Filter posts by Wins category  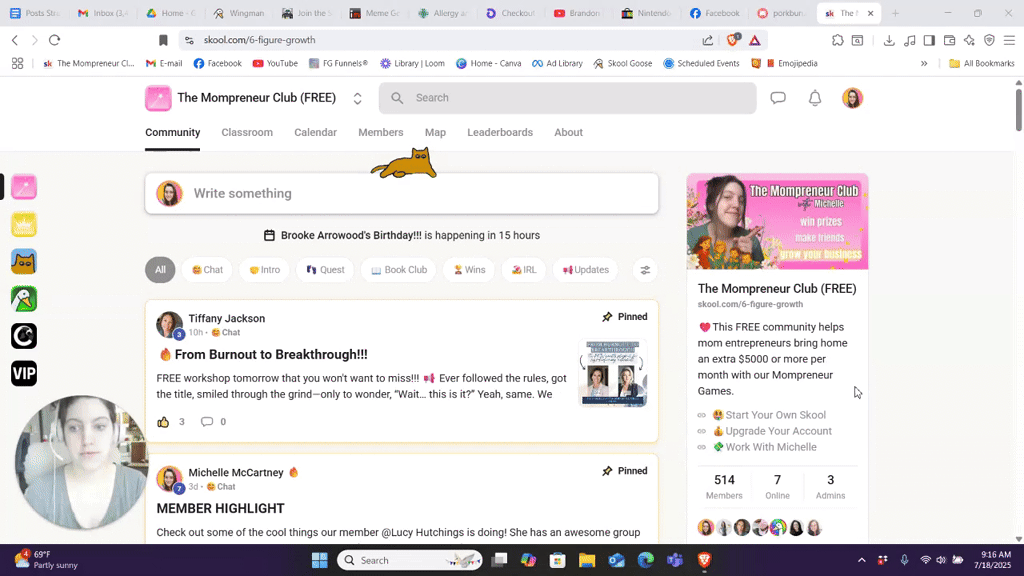[x=469, y=270]
